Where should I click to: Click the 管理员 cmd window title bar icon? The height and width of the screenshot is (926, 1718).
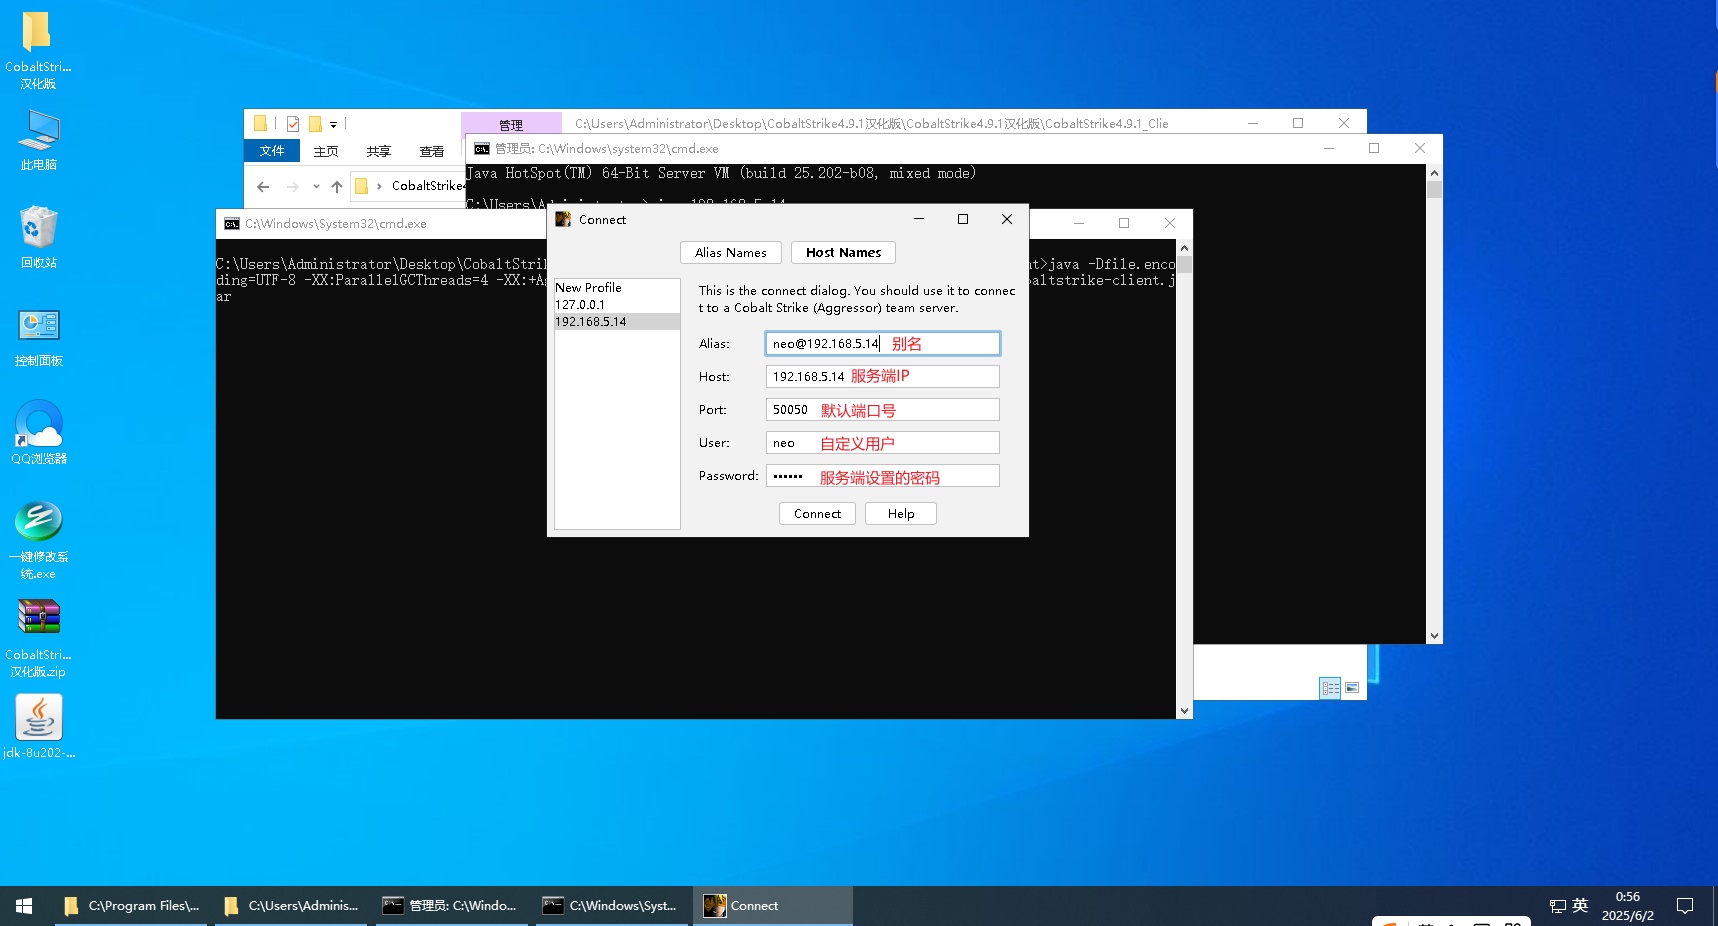coord(482,149)
